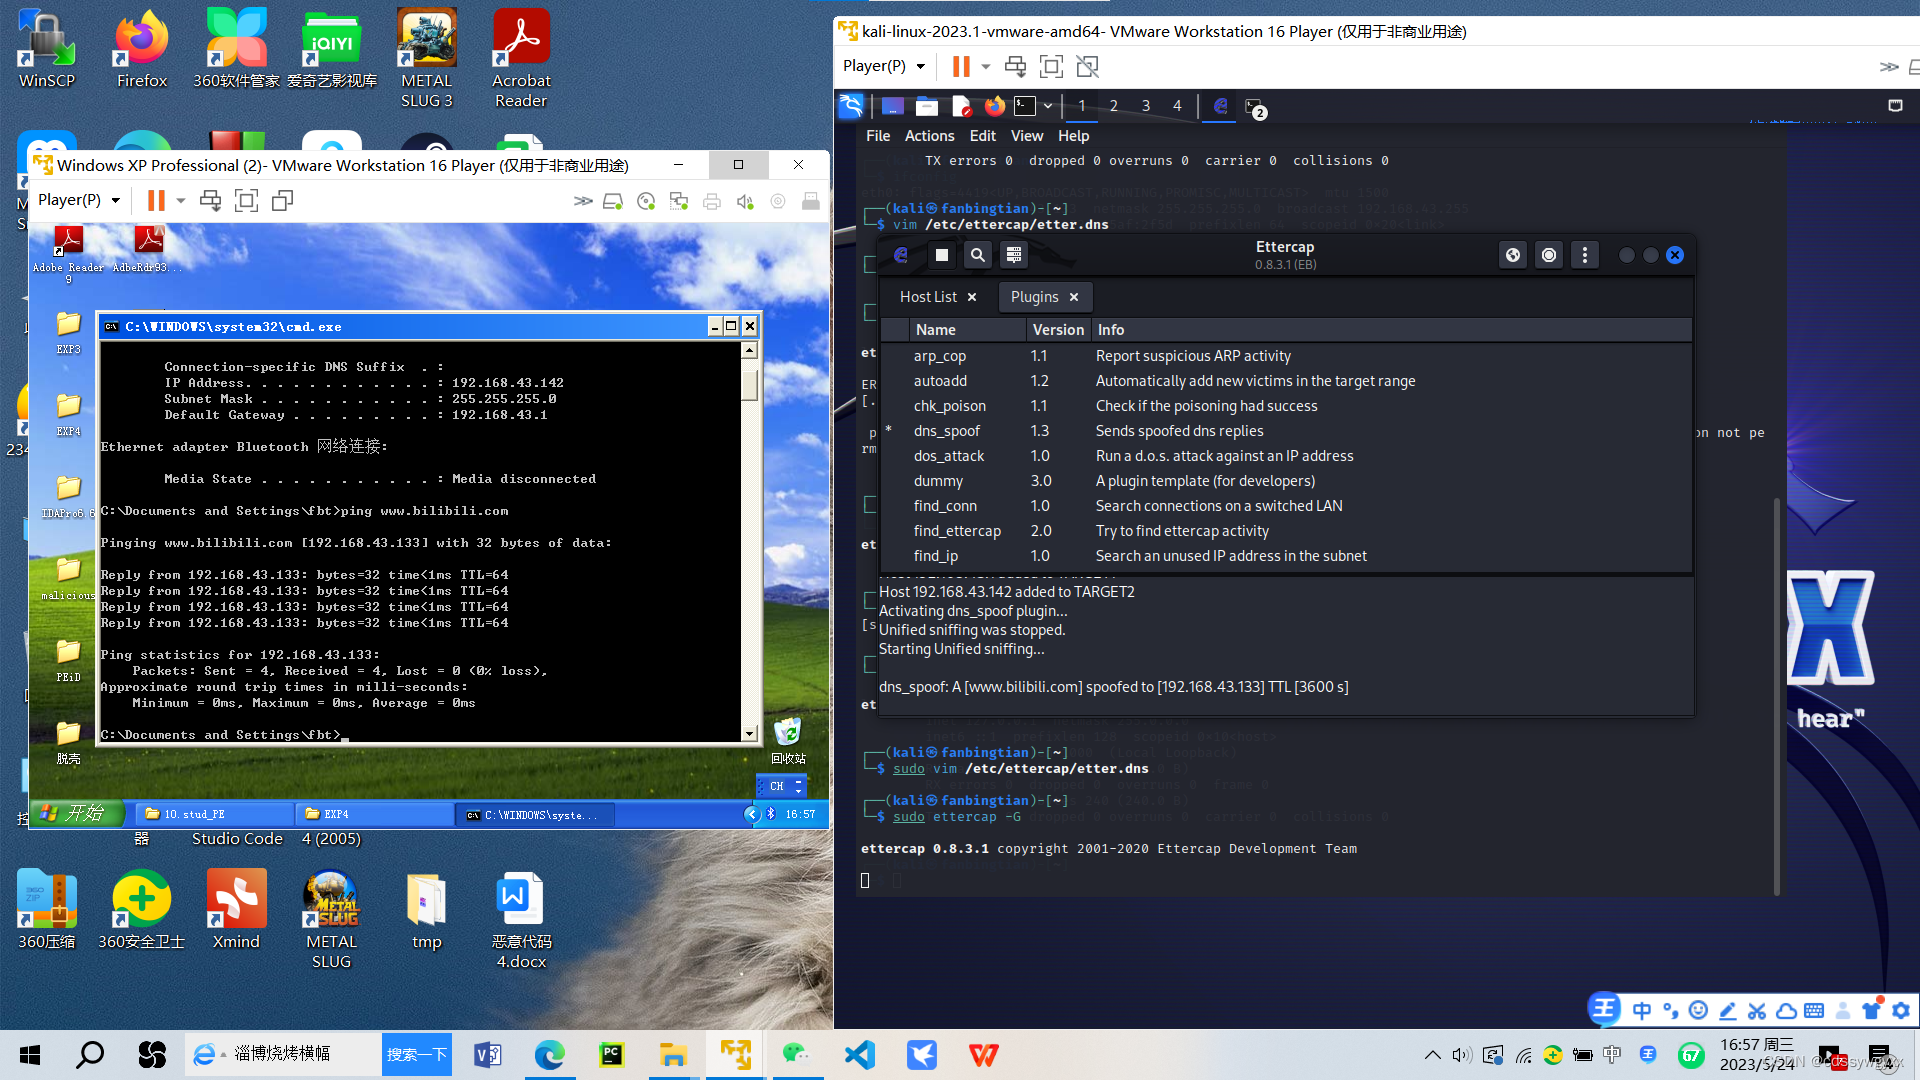Click the Ettercap scan-for-hosts magnifier icon
The width and height of the screenshot is (1920, 1080).
(x=977, y=255)
